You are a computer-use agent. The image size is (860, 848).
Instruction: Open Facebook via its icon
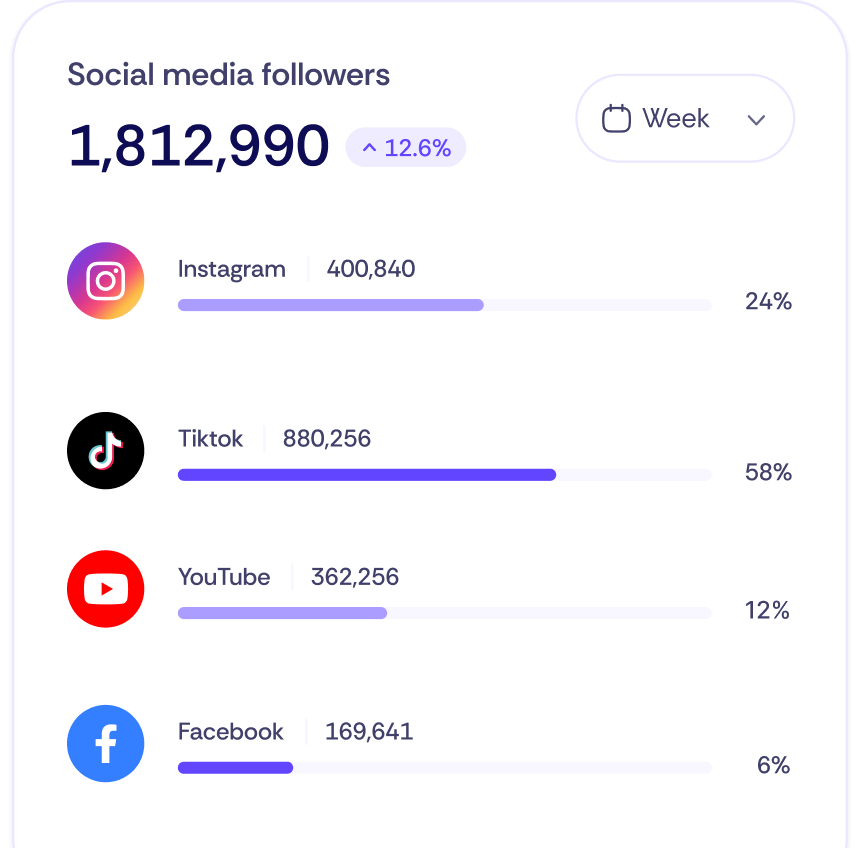(105, 744)
